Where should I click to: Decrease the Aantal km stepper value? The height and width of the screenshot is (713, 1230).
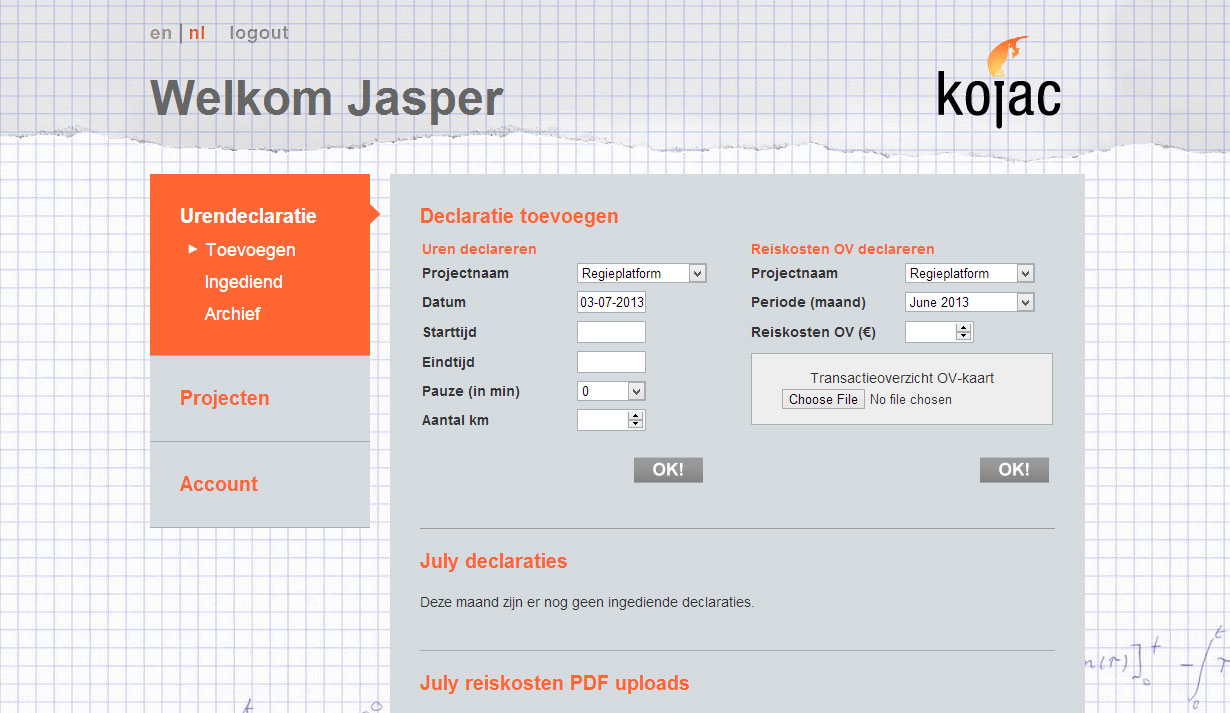coord(635,425)
